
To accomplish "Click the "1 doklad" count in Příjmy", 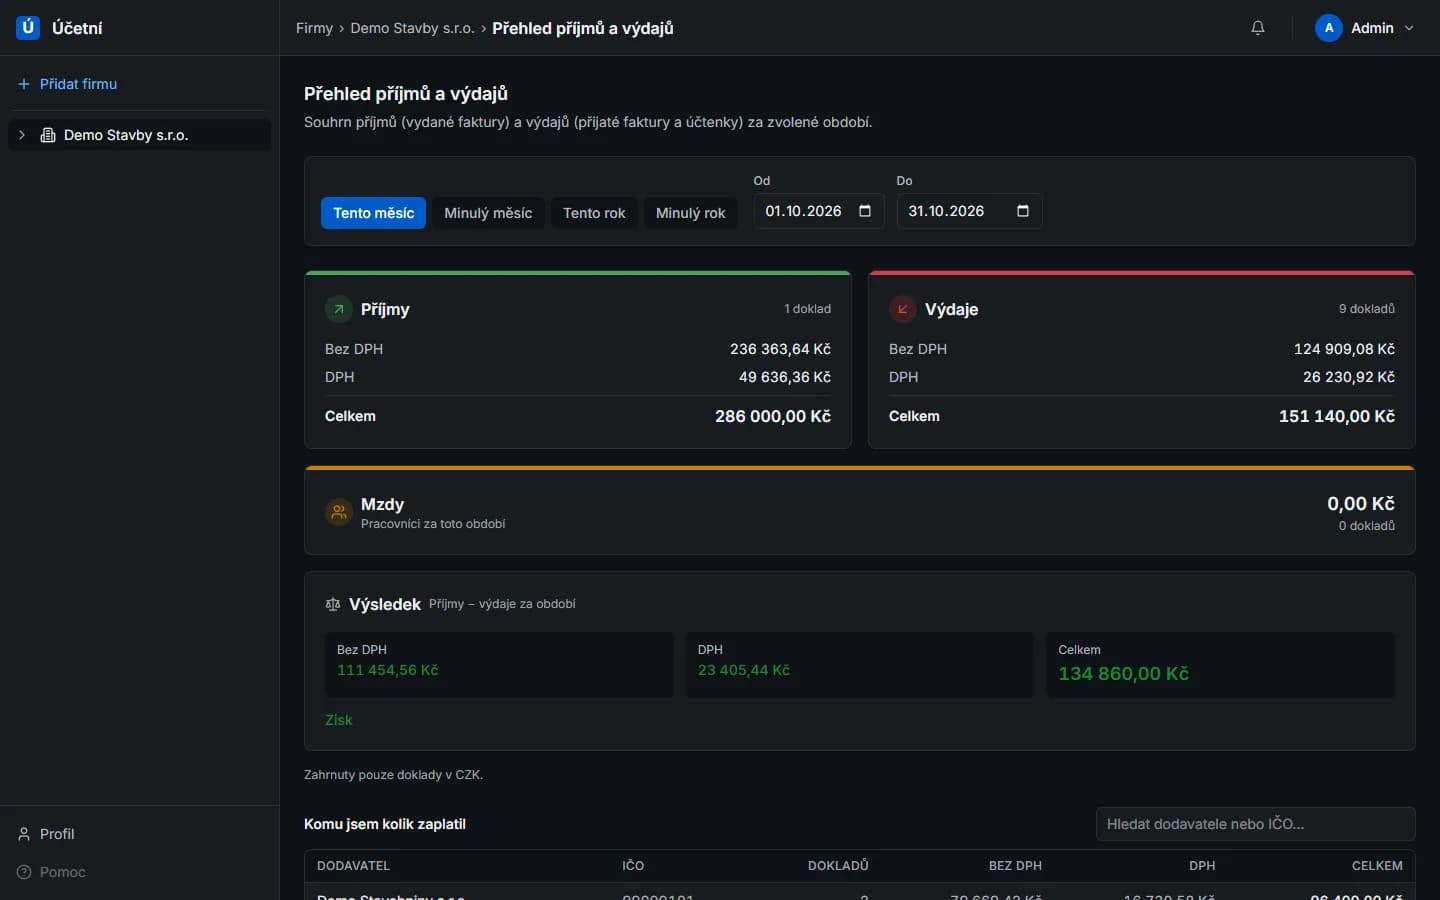I will coord(807,309).
